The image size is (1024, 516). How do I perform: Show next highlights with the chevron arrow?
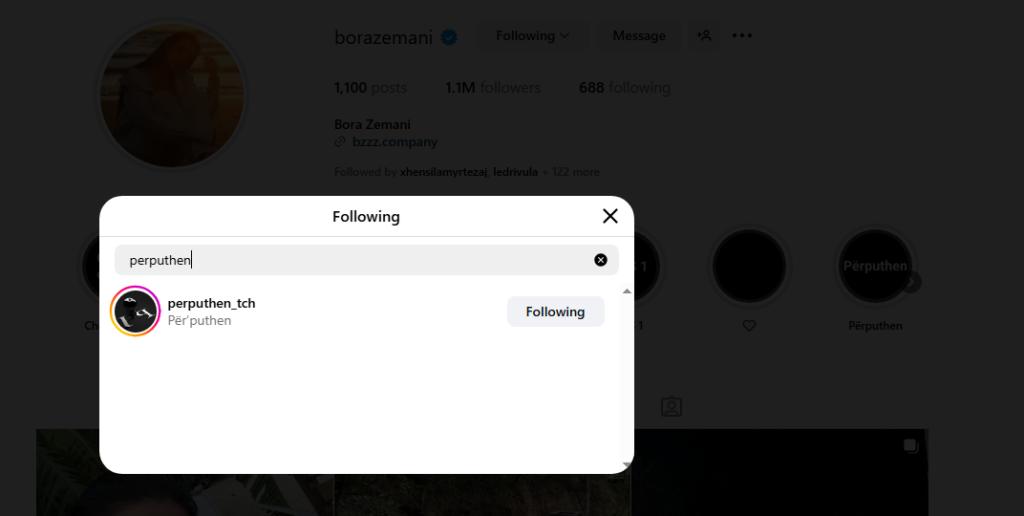[x=912, y=283]
